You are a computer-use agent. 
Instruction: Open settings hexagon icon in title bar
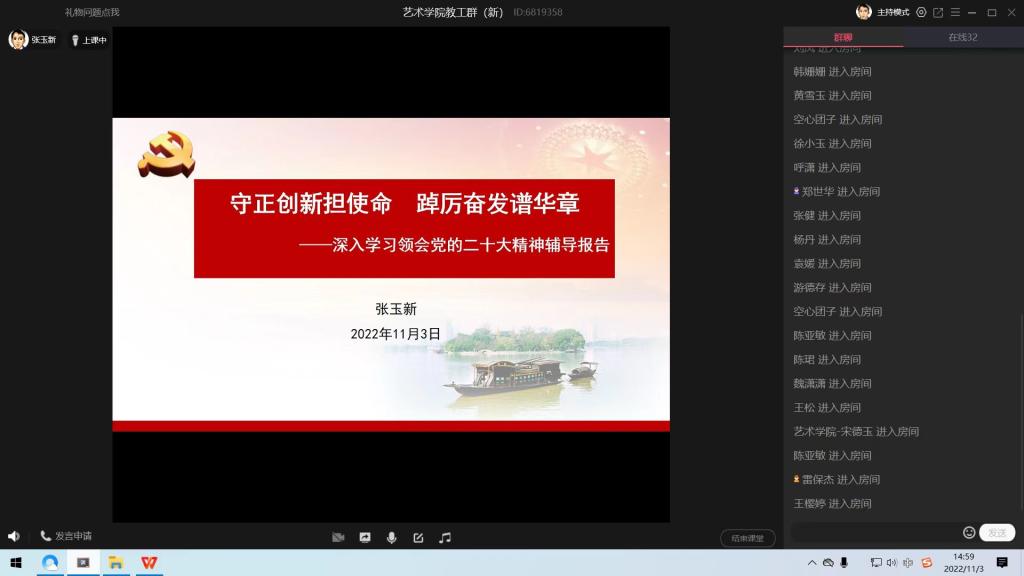pyautogui.click(x=921, y=12)
